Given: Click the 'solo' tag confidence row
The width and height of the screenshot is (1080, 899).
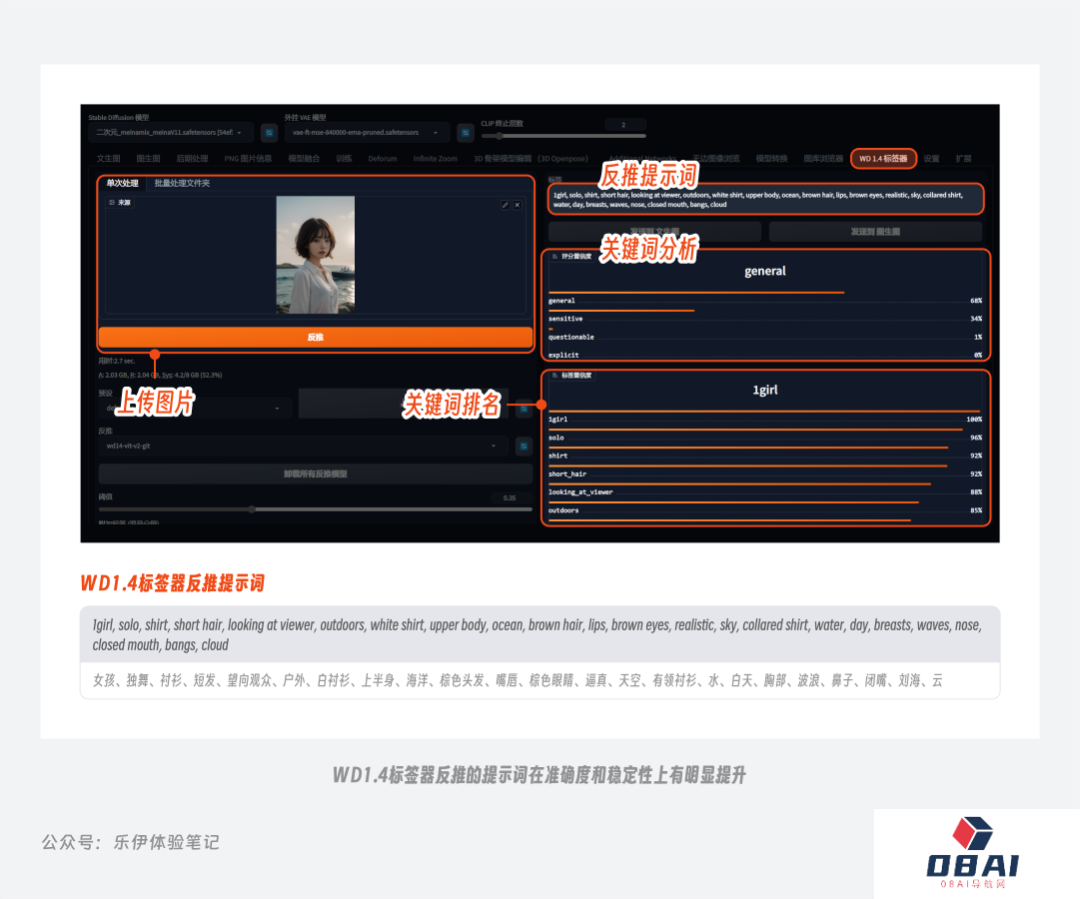Looking at the screenshot, I should (x=765, y=436).
